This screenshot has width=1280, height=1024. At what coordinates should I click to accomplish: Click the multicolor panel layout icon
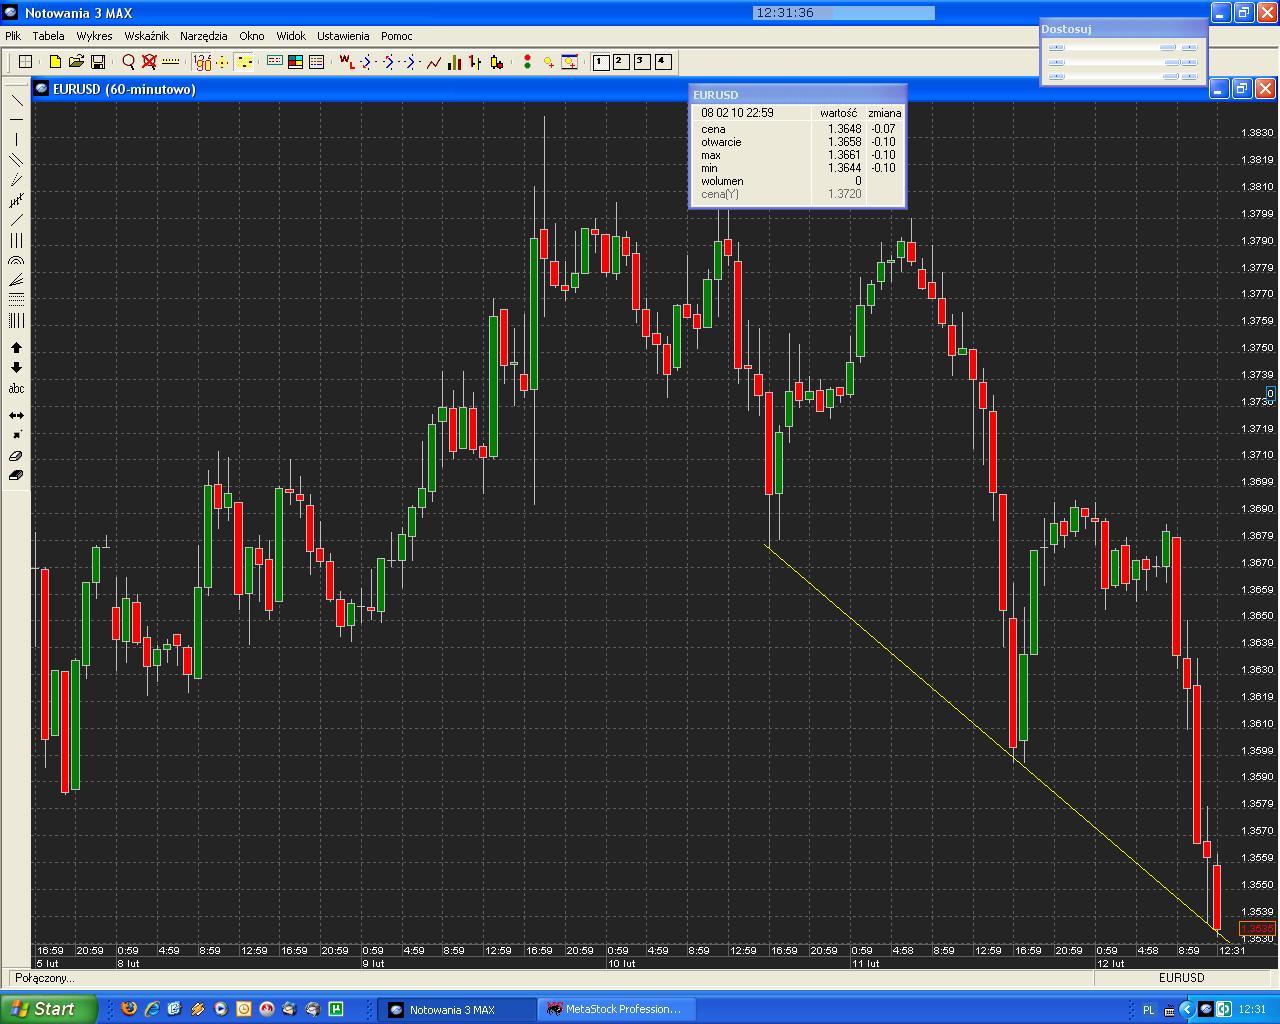295,62
